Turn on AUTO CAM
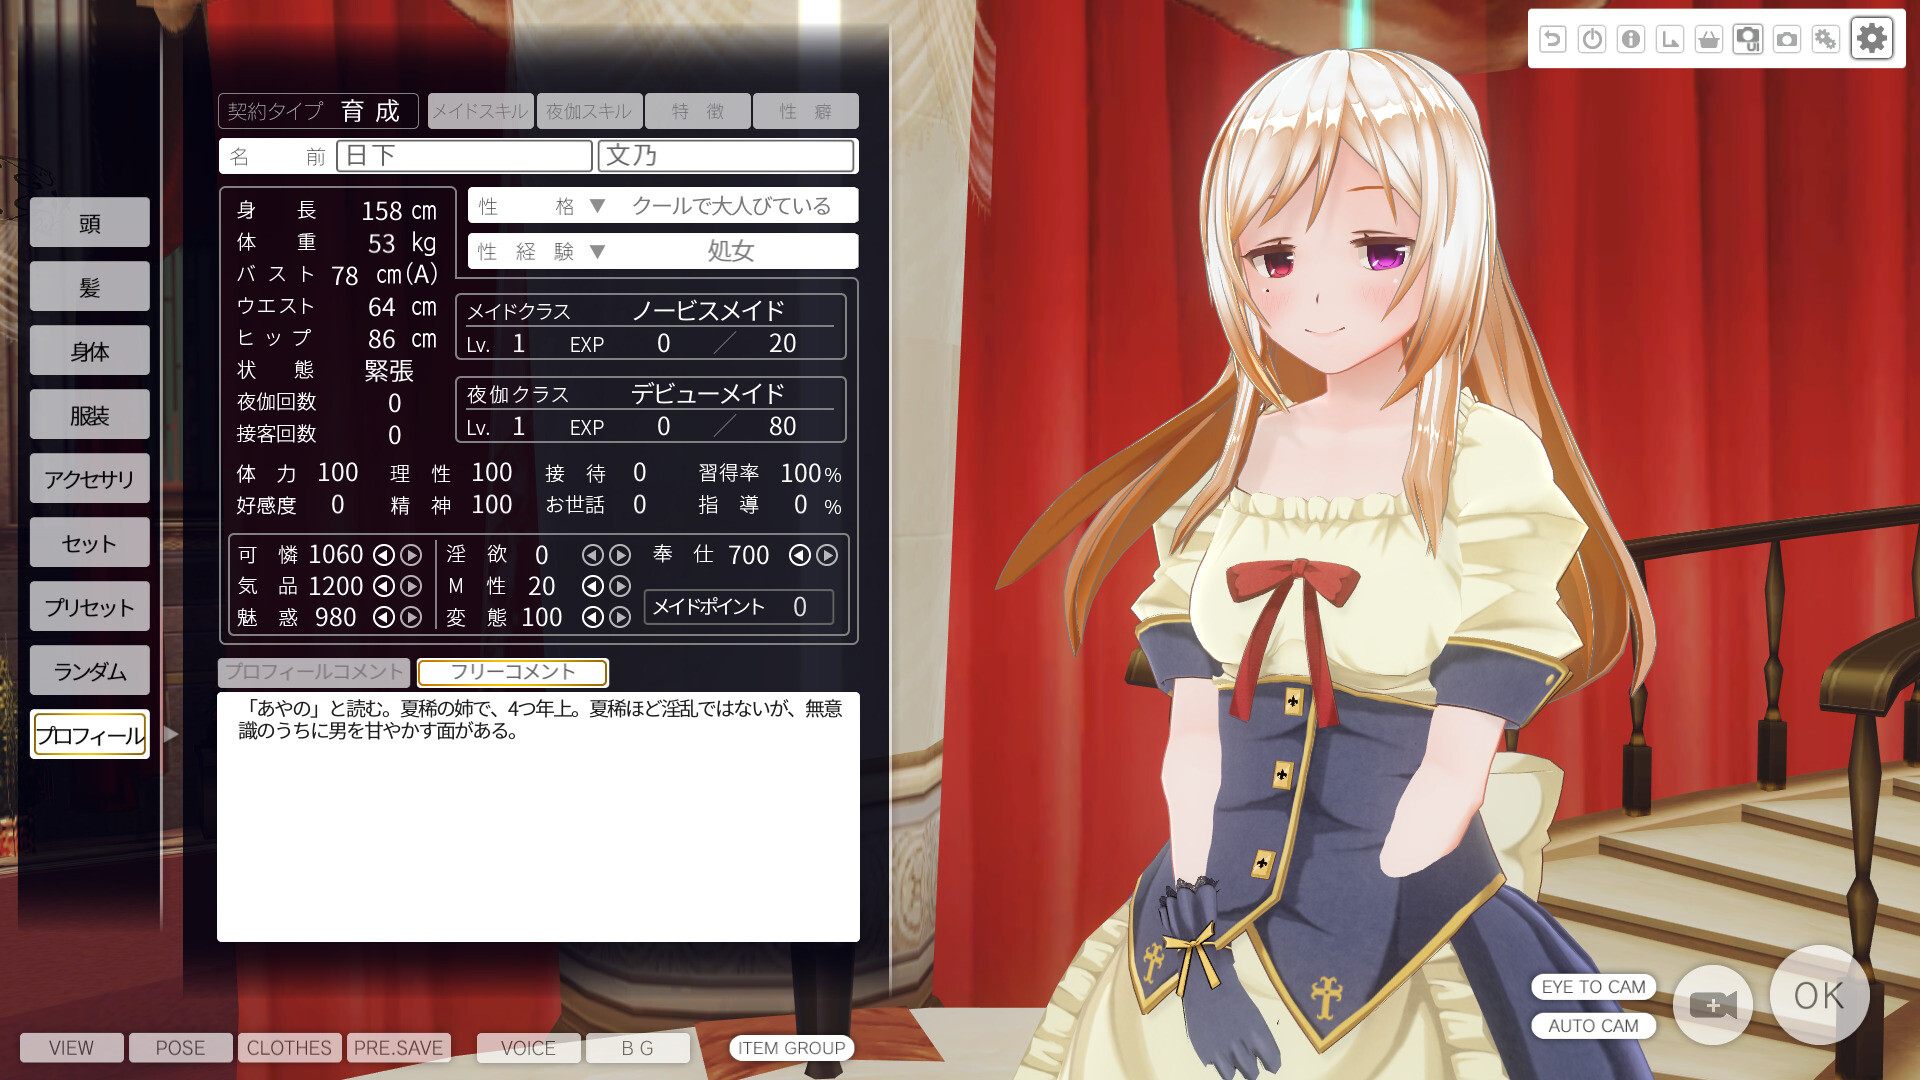Viewport: 1920px width, 1080px height. (x=1592, y=1025)
